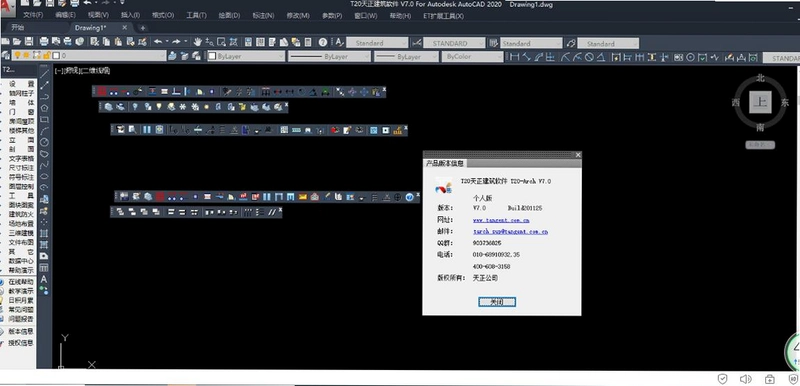Screen dimensions: 800x386
Task: Select the Multiline Text A tool
Action: click(44, 279)
